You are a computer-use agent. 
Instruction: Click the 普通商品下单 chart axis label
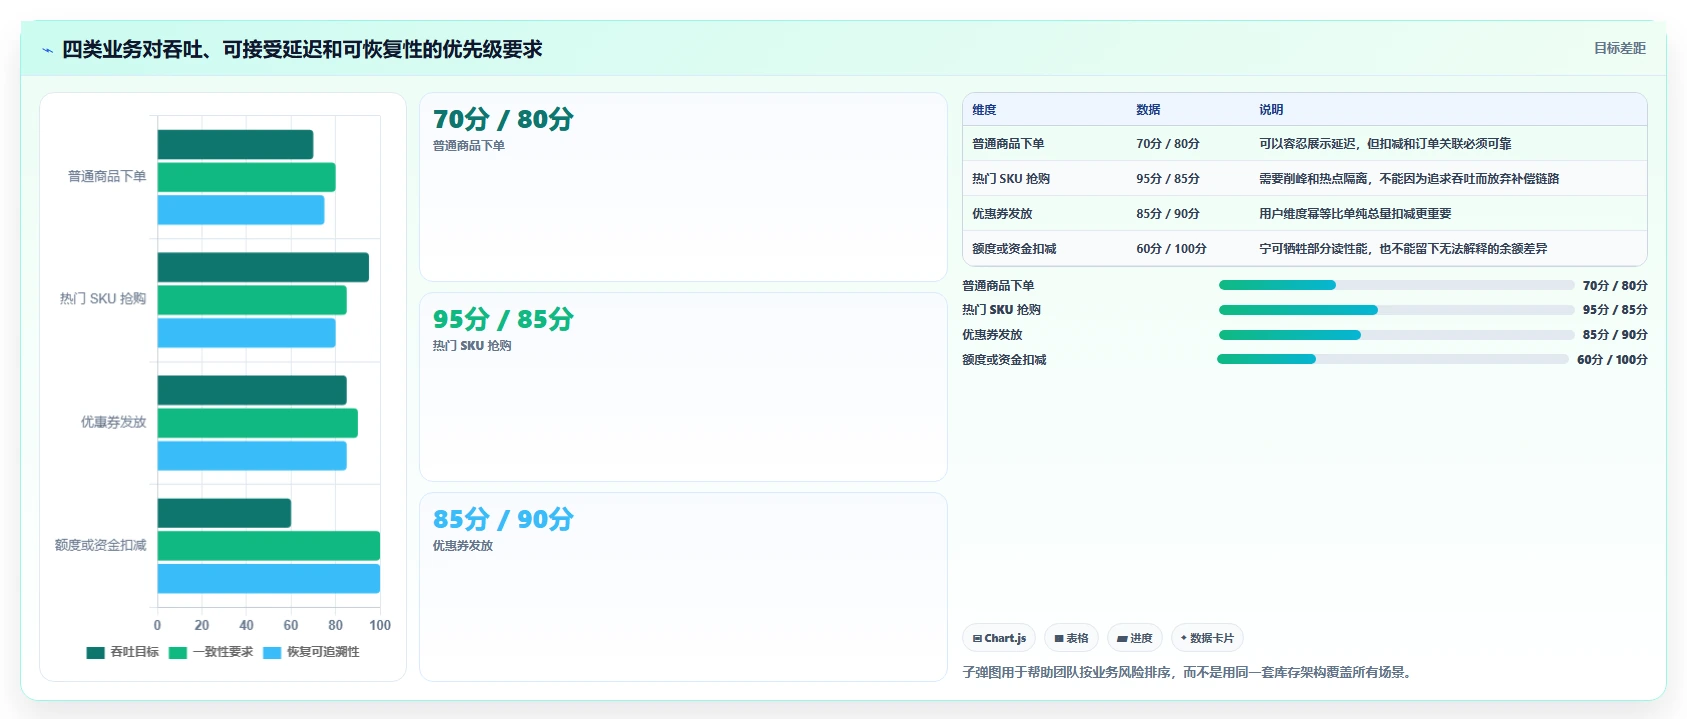(107, 176)
